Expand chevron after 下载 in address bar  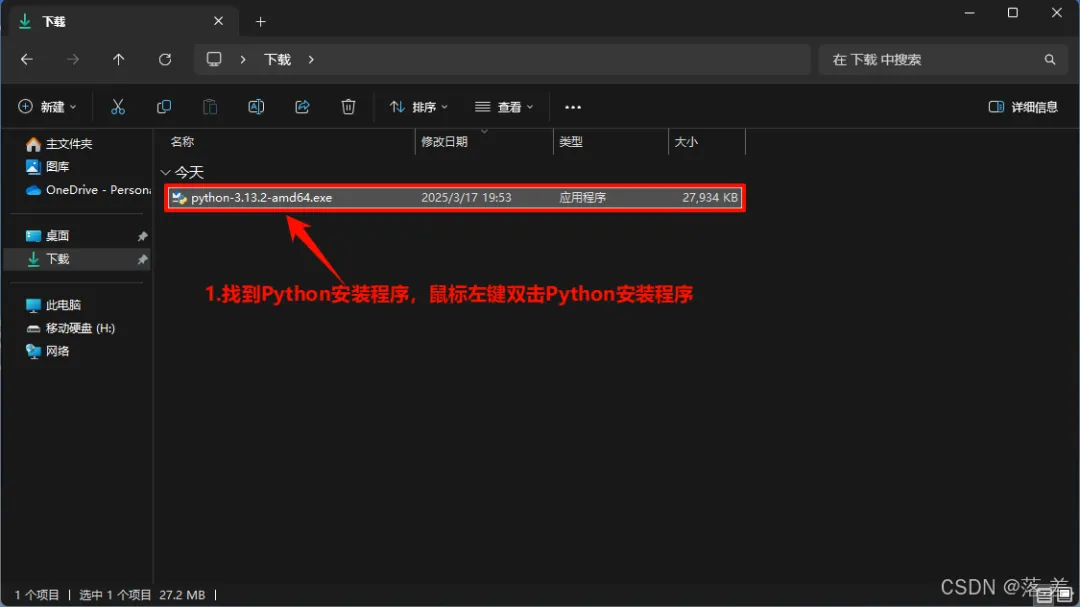tap(311, 60)
